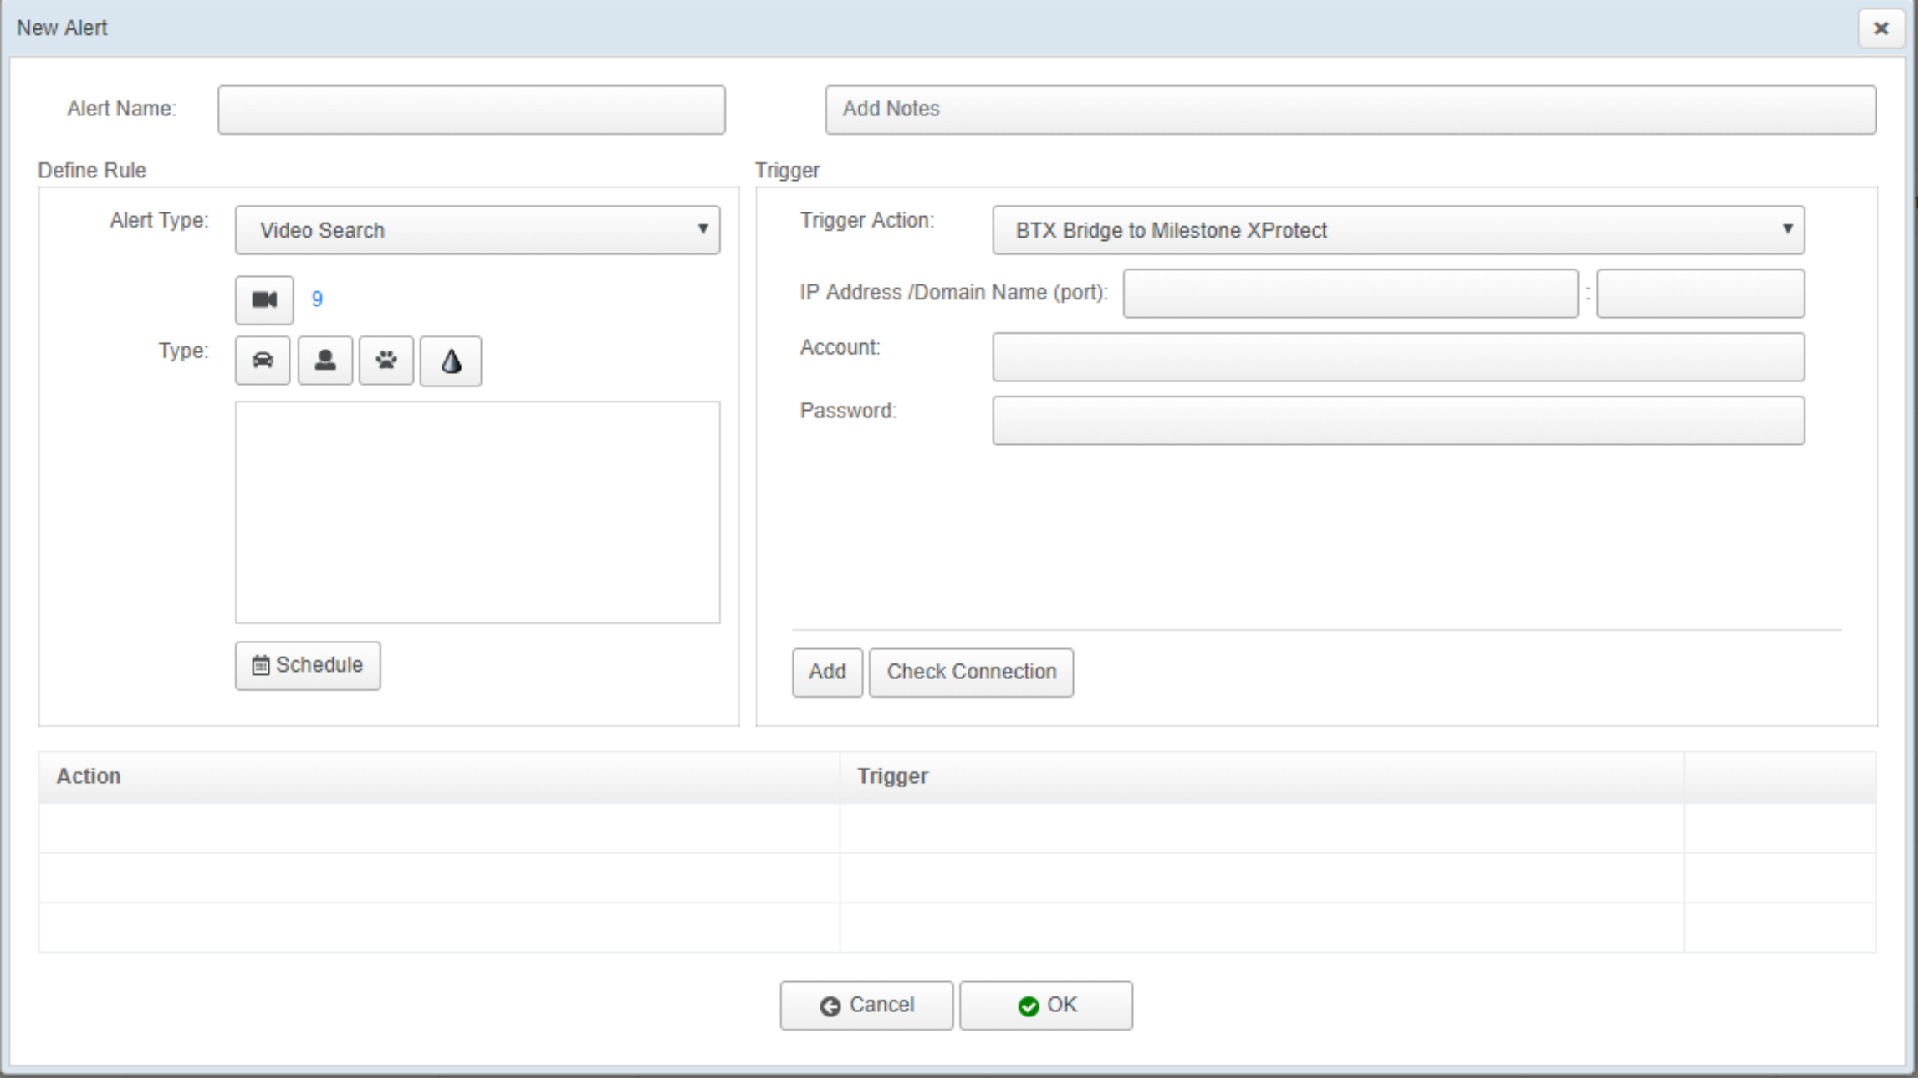Click the port number input field
This screenshot has height=1080, width=1920.
1700,293
